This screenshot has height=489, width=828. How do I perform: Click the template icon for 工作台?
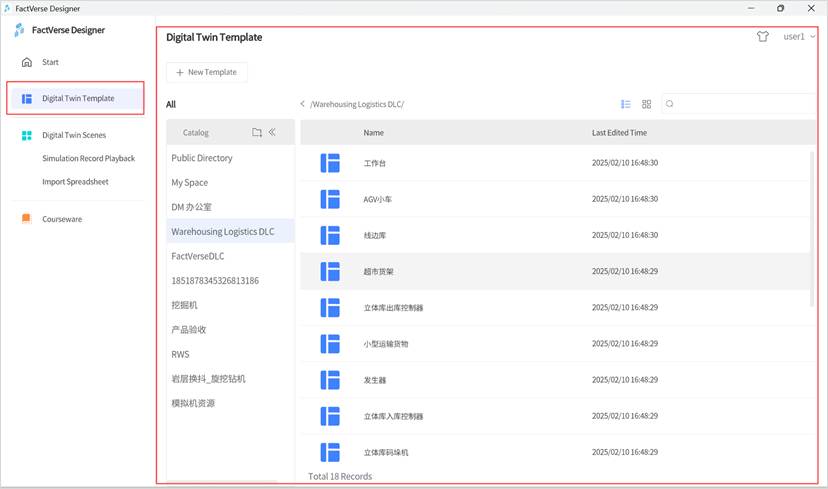point(330,162)
